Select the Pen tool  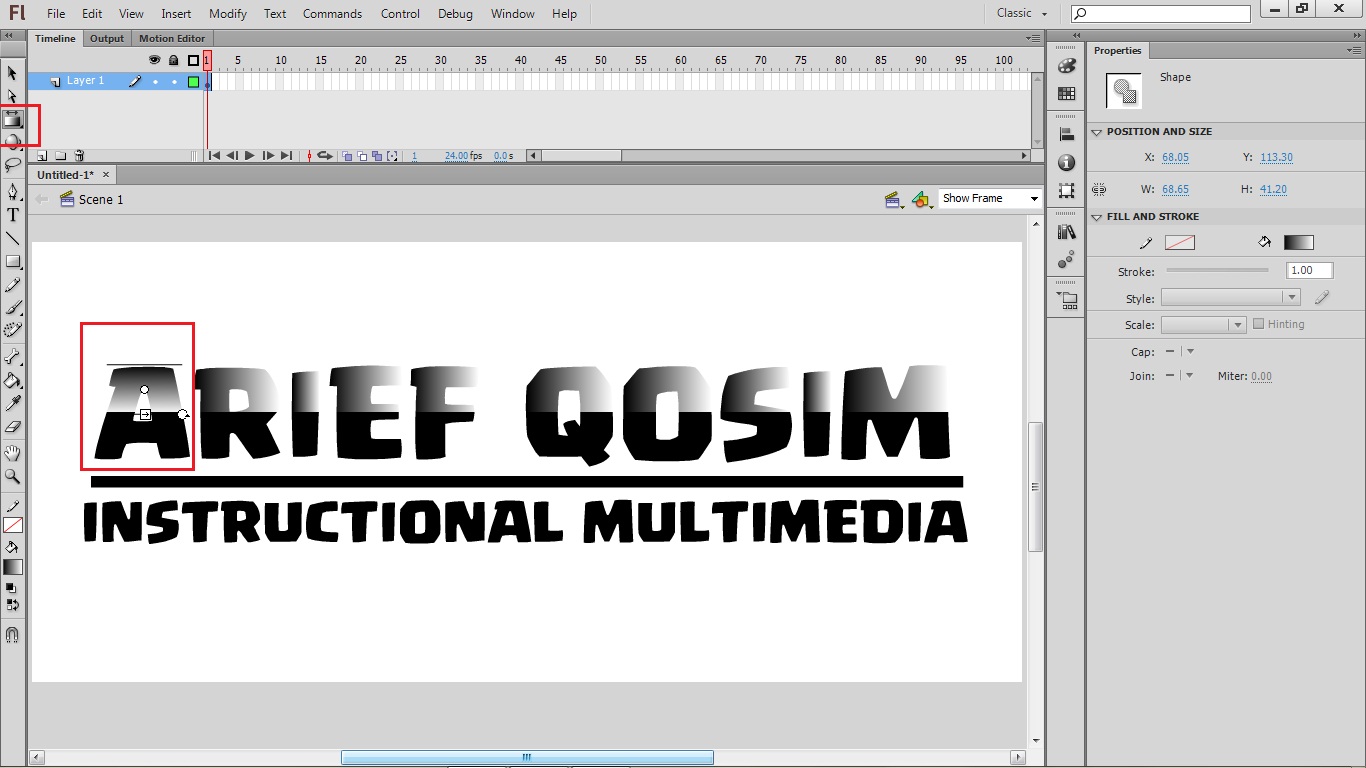coord(13,191)
